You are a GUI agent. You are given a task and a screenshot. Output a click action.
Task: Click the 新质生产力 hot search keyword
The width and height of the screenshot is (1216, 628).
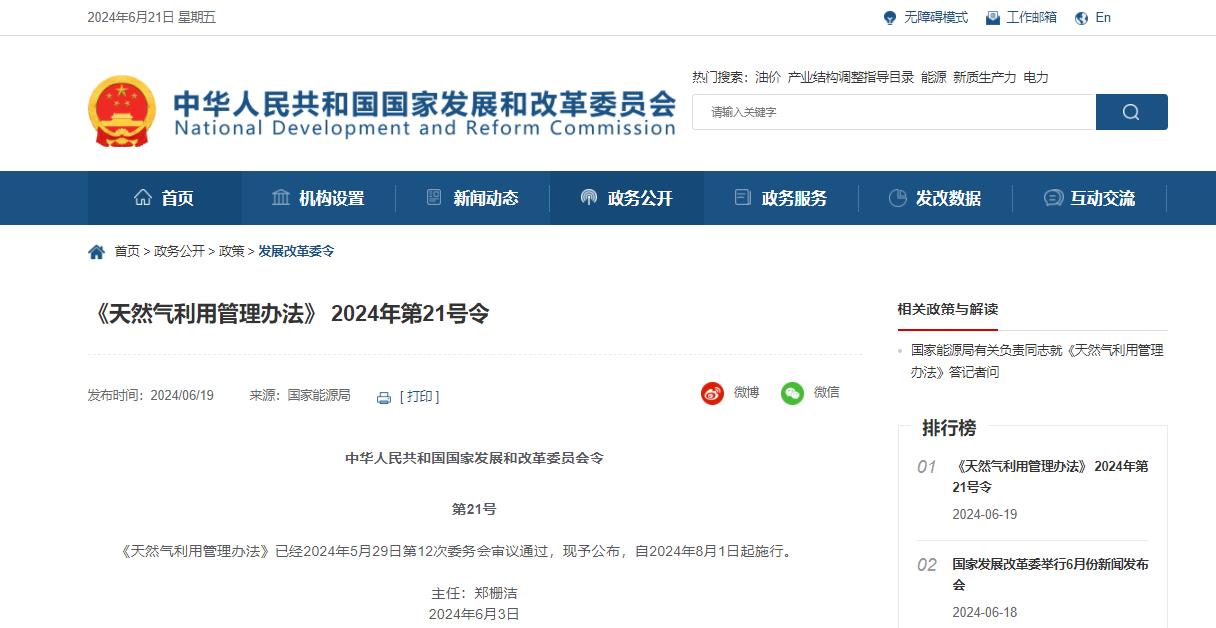click(x=984, y=77)
